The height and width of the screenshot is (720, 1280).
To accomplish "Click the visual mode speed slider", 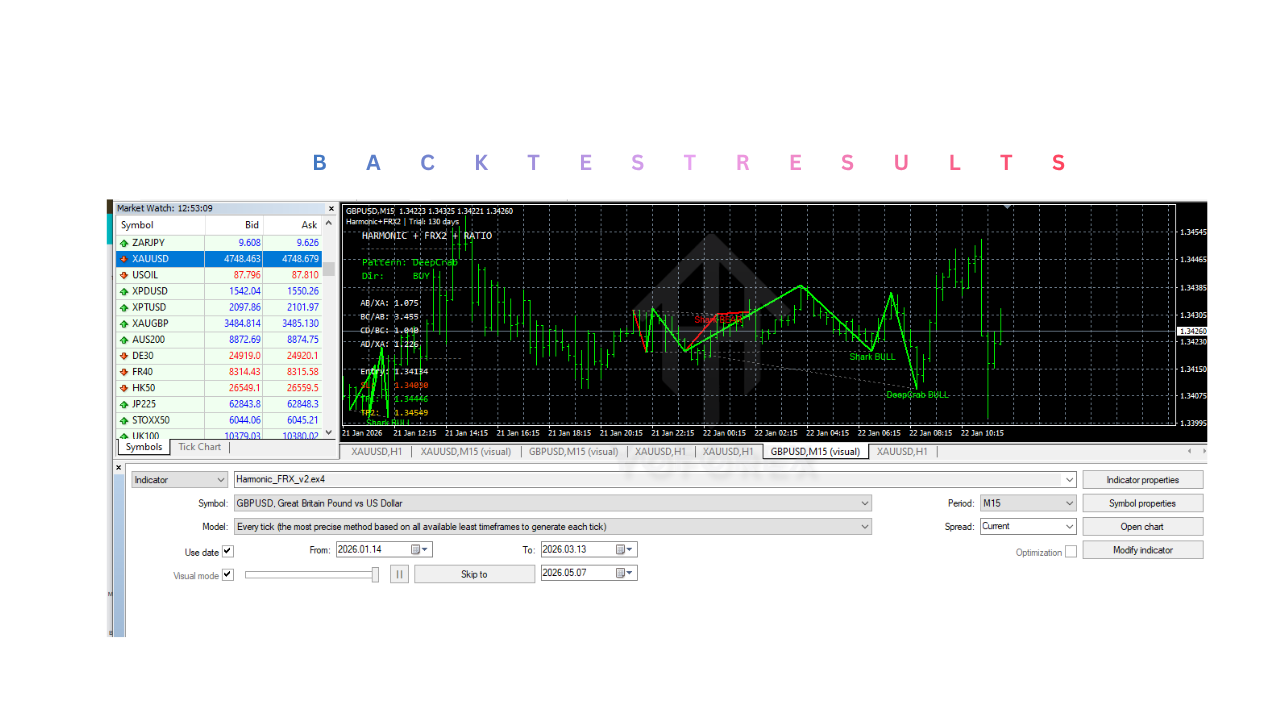I will pos(312,574).
